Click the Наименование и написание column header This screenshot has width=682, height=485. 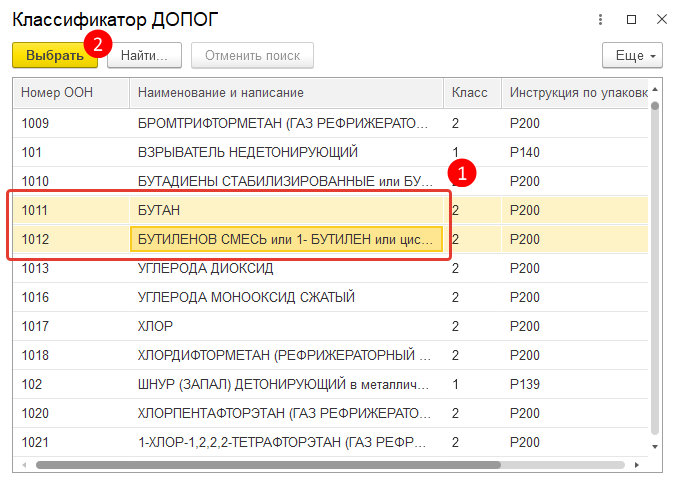[286, 93]
